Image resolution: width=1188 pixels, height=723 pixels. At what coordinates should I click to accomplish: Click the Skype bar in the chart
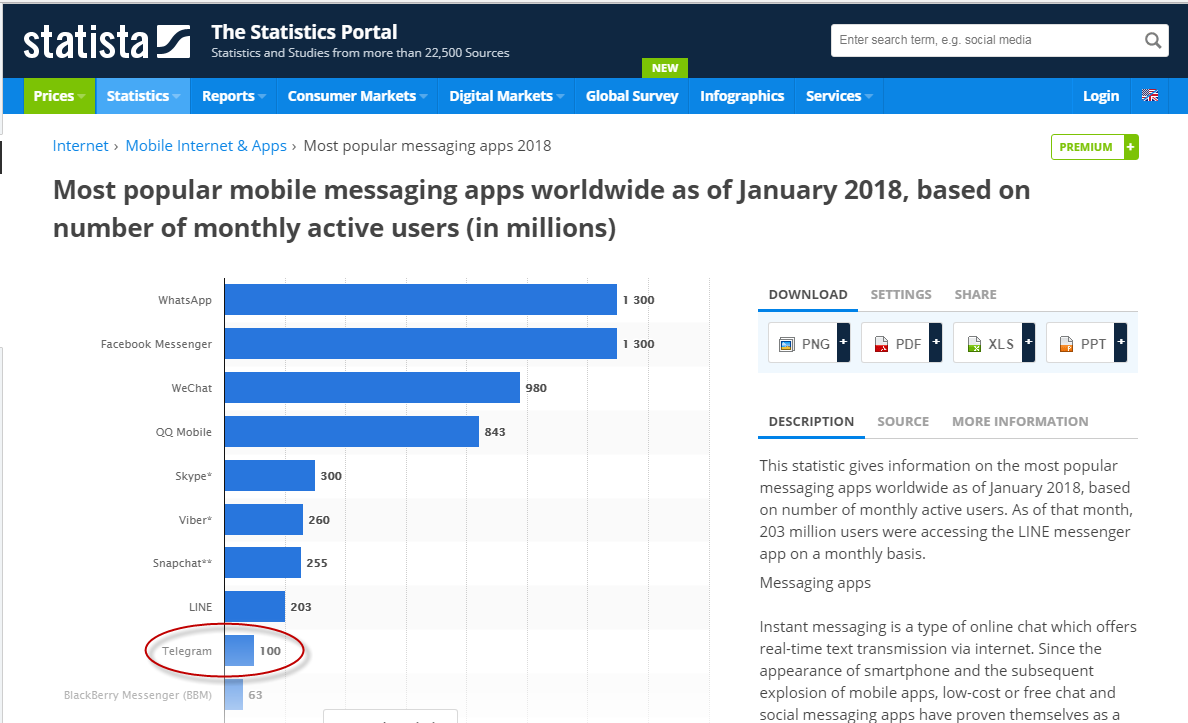tap(270, 475)
